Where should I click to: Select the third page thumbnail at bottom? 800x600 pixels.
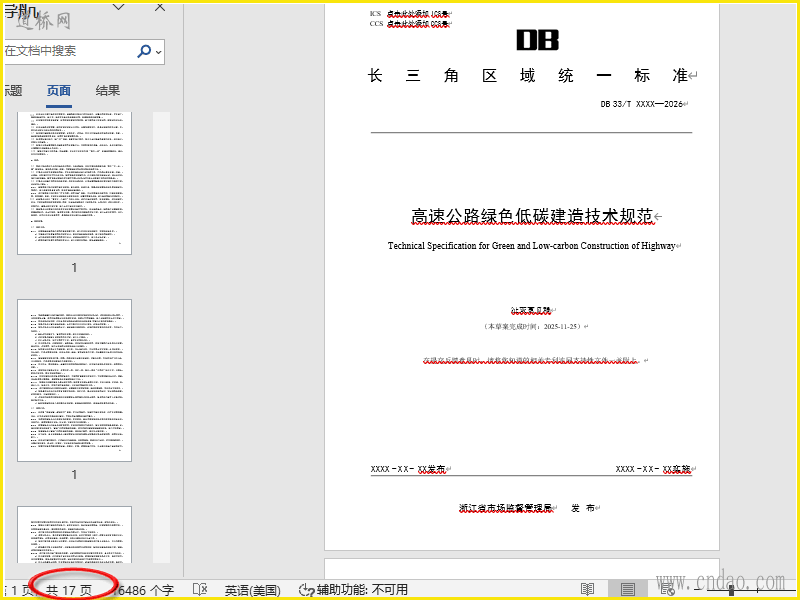pos(74,535)
